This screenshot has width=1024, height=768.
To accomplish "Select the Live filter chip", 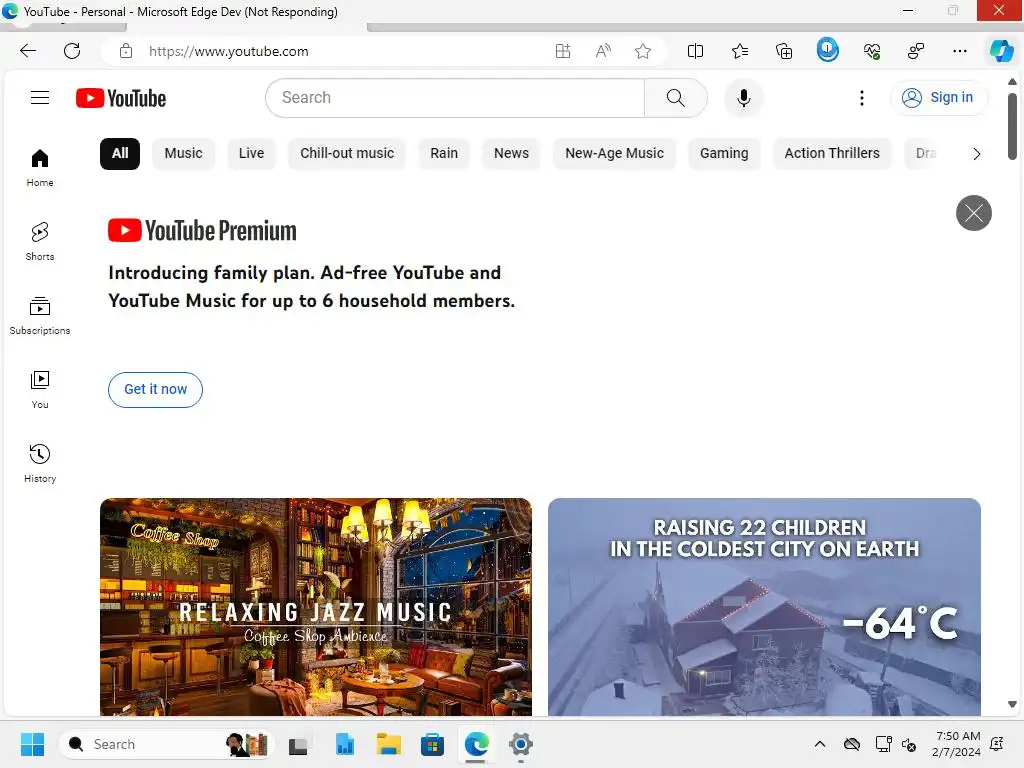I will (x=251, y=153).
